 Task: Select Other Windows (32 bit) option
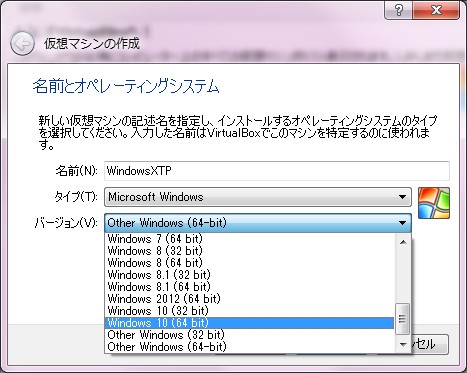pyautogui.click(x=249, y=335)
